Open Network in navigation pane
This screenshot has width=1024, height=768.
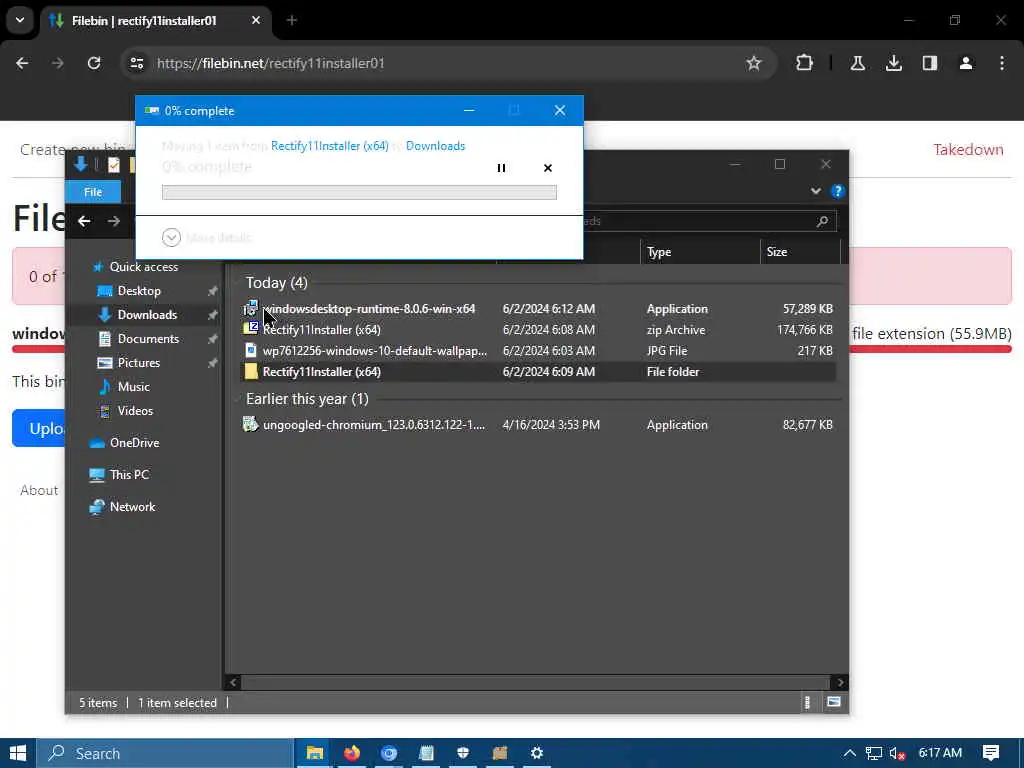132,507
